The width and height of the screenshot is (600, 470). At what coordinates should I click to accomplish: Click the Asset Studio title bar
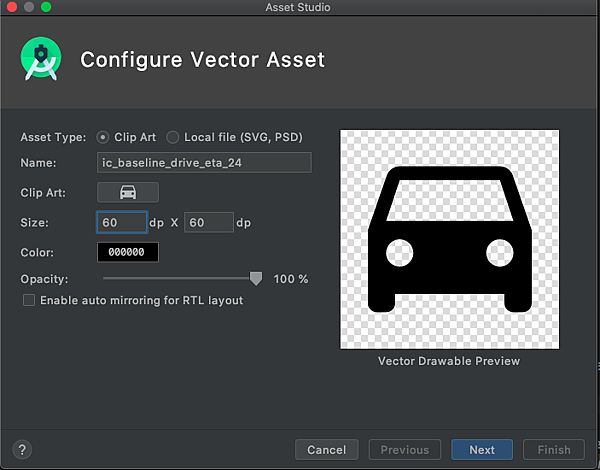[300, 7]
